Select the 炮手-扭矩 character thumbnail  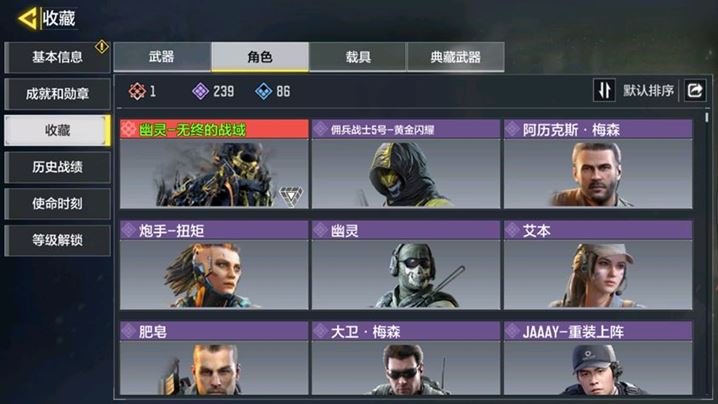(214, 265)
